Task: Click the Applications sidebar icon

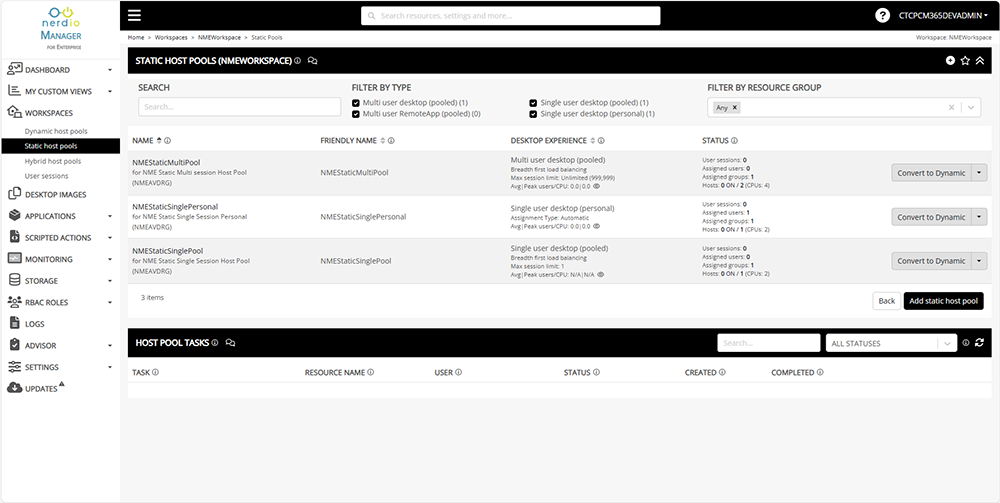Action: click(x=15, y=215)
